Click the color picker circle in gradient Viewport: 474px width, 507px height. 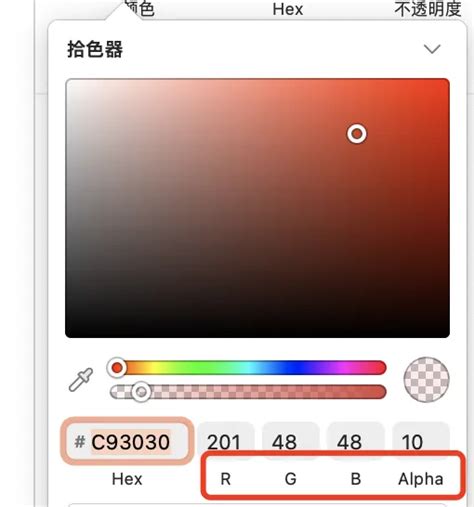click(x=357, y=134)
